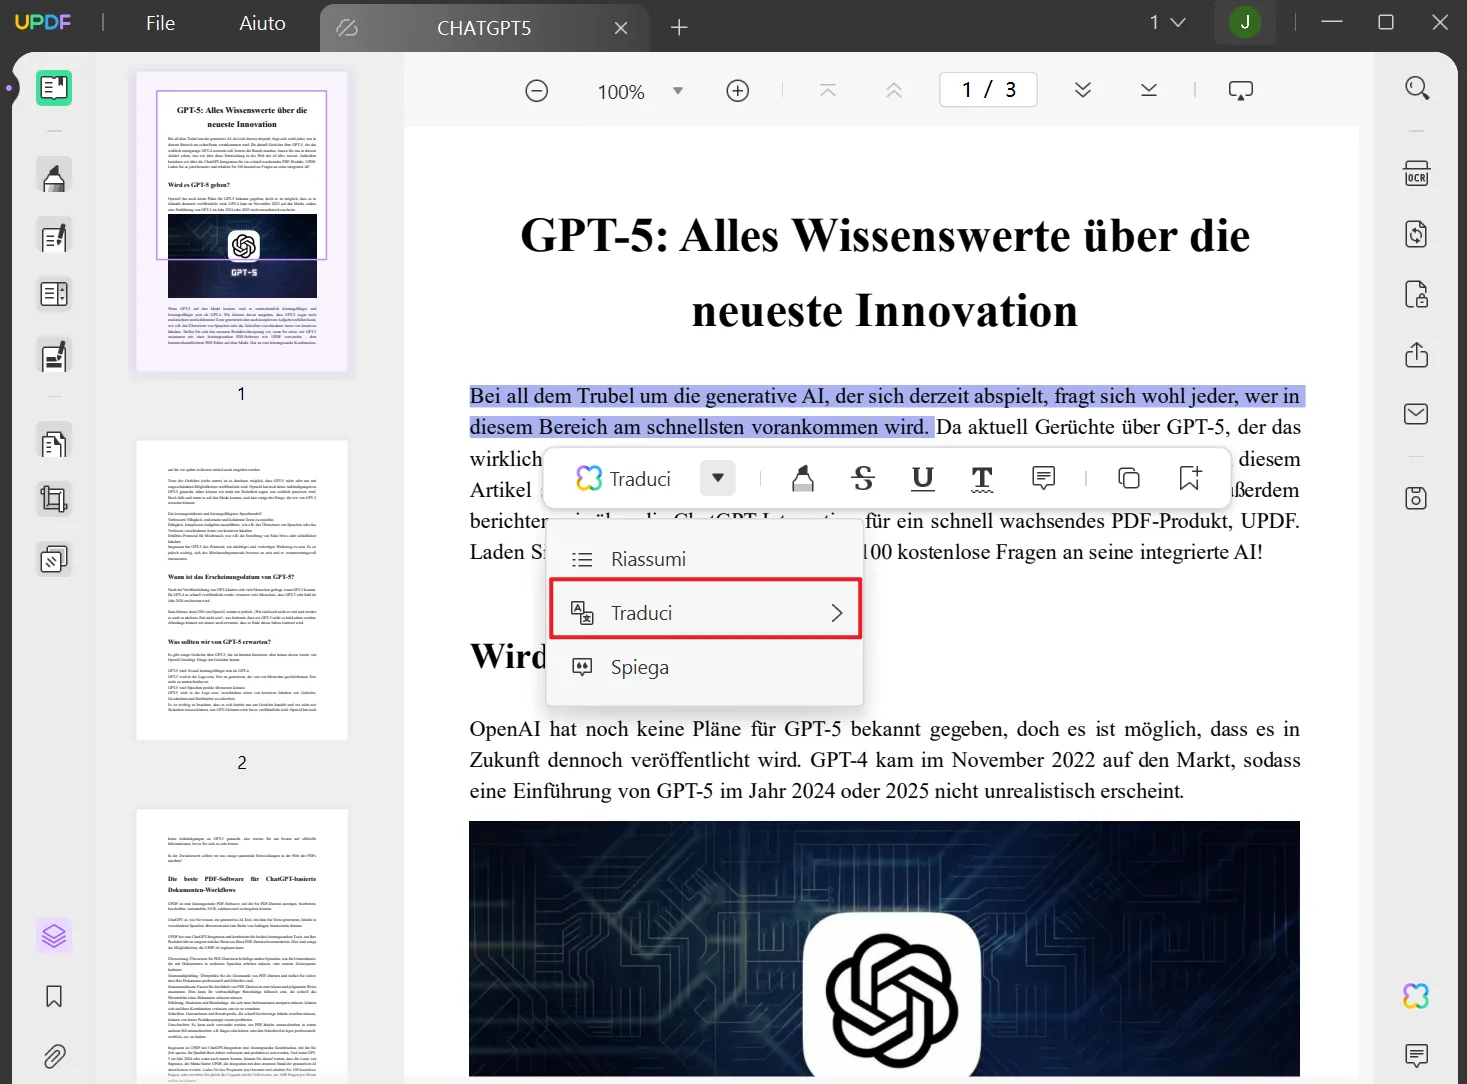
Task: Choose Riassumi from the AI menu
Action: coord(705,559)
